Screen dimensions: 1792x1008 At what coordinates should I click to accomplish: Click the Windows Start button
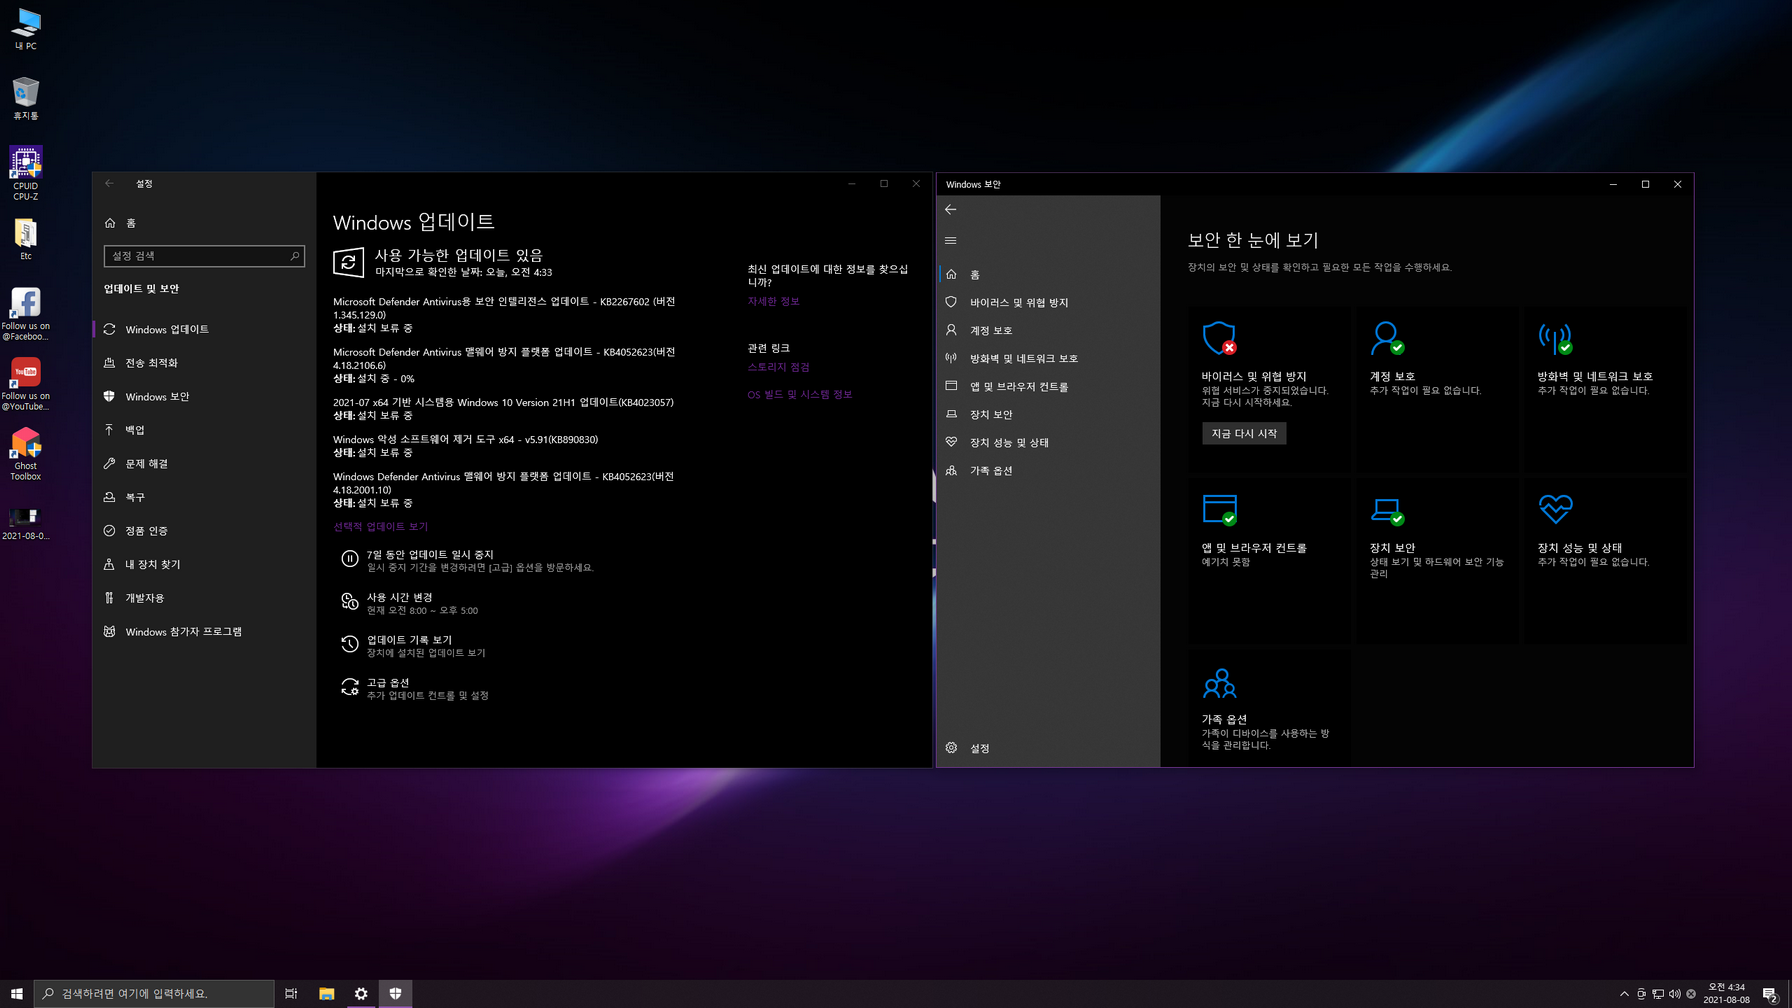[x=17, y=993]
